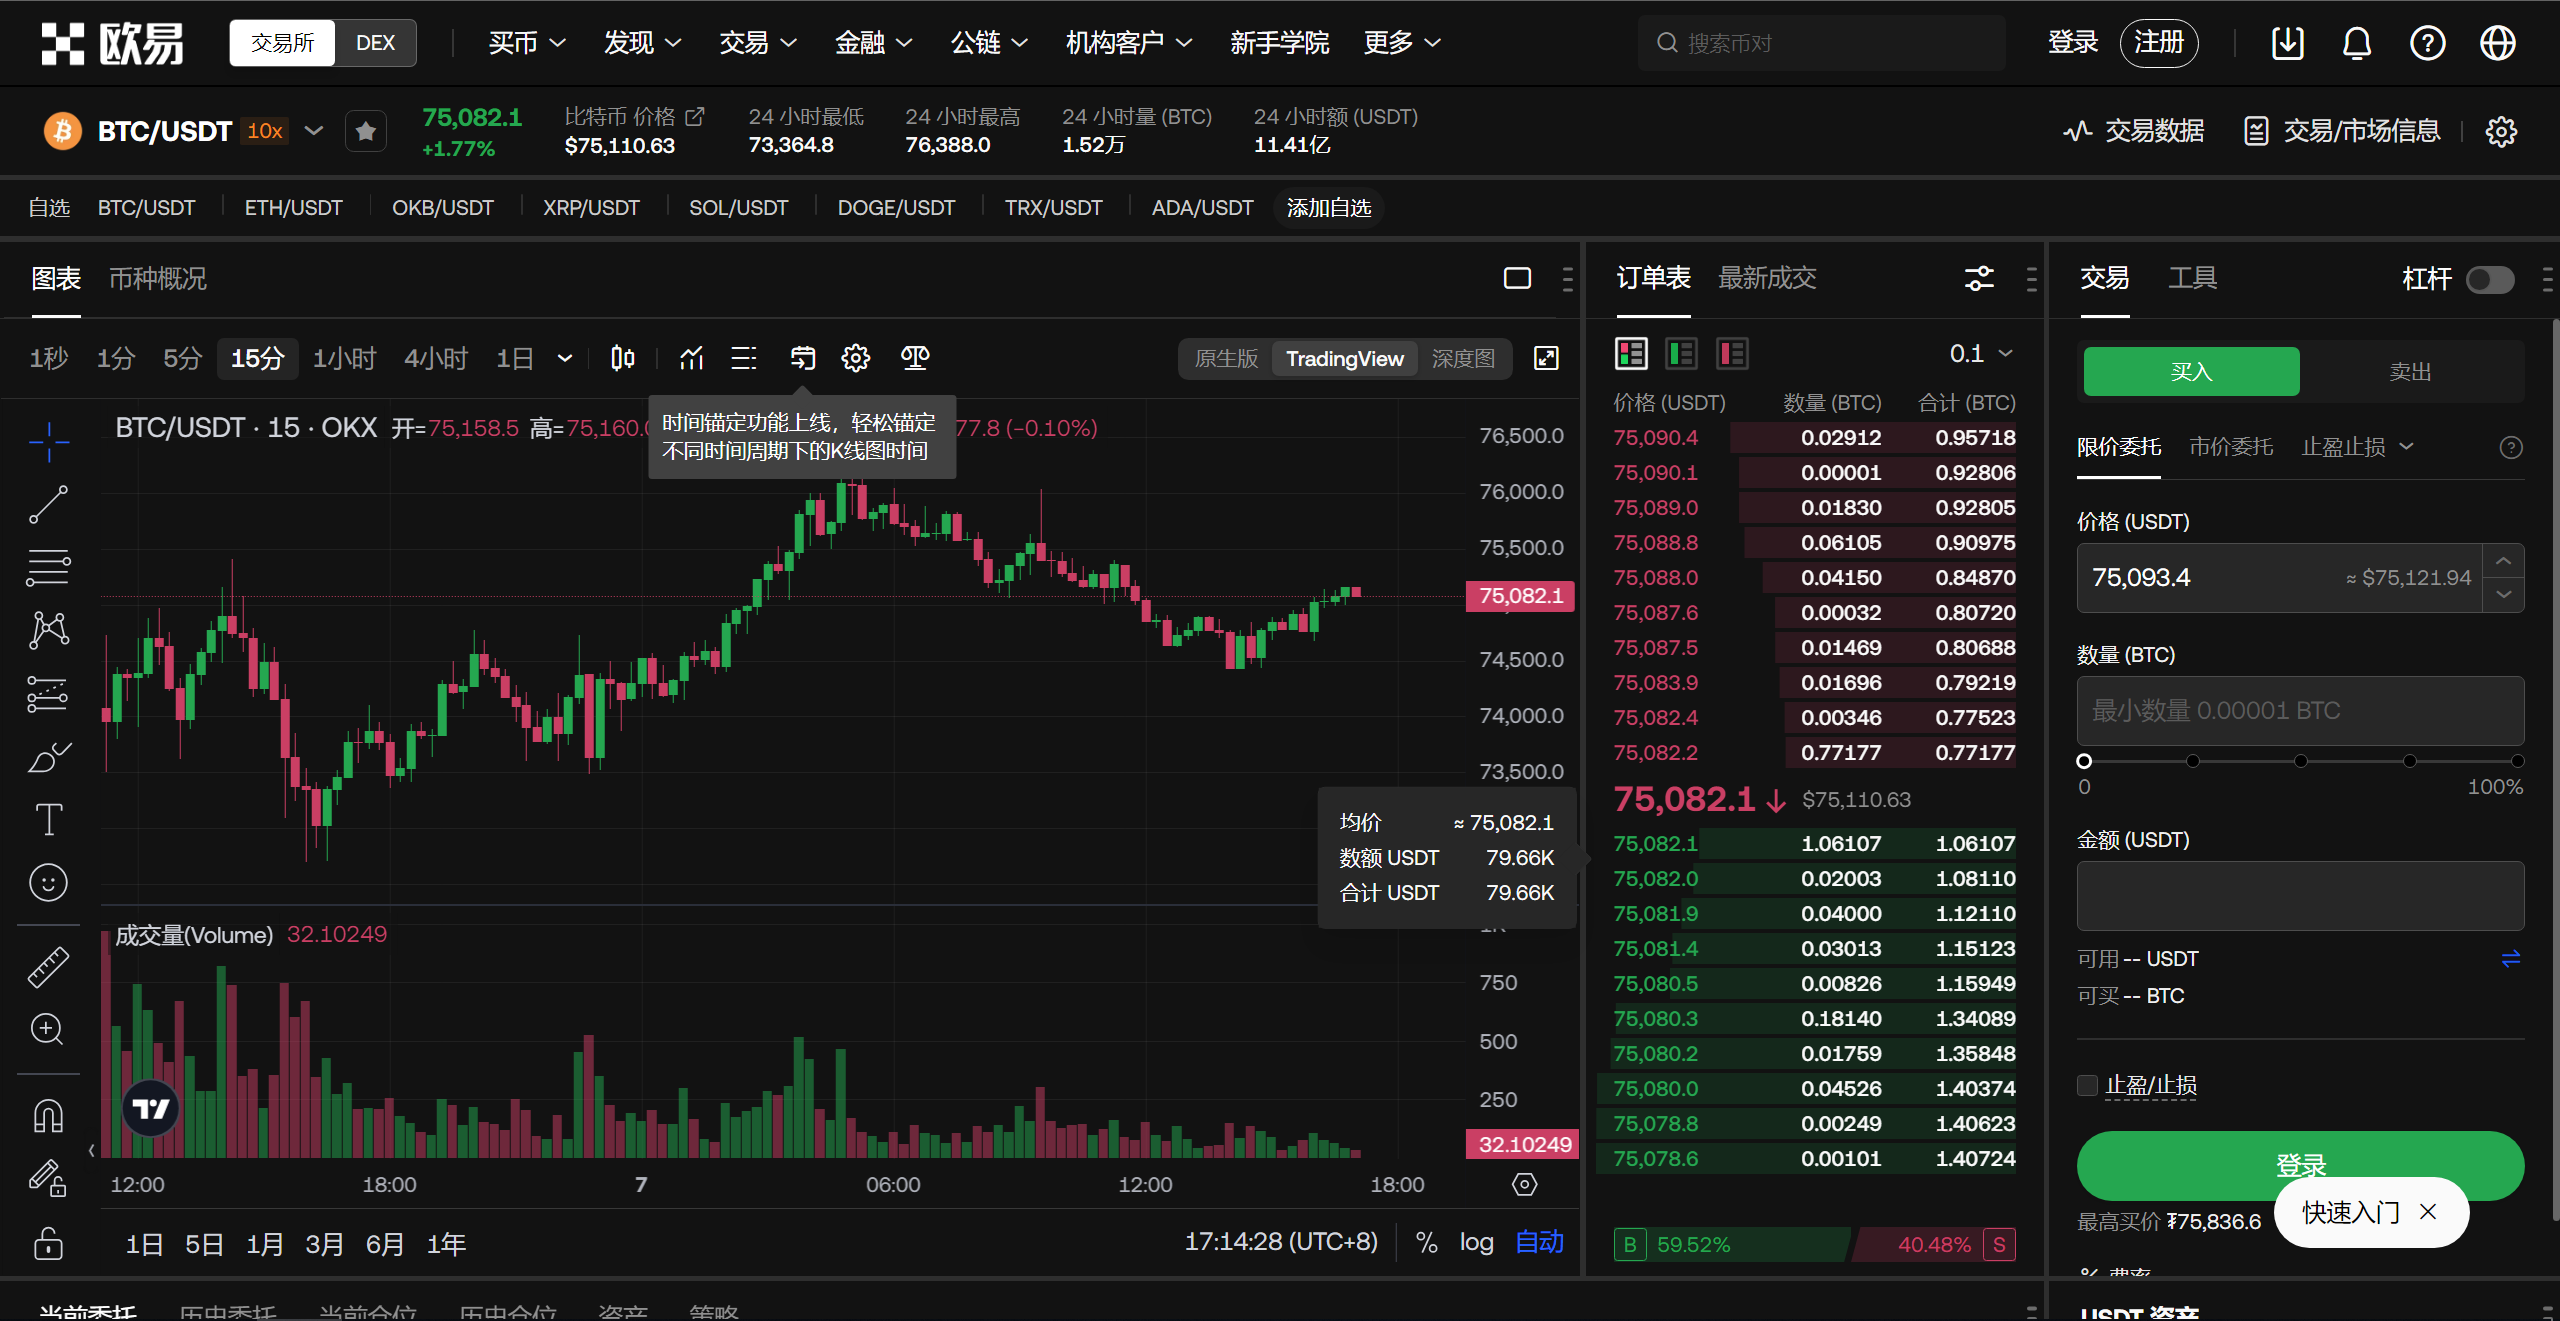The height and width of the screenshot is (1321, 2560).
Task: Select the buy-only green order book view
Action: (x=1681, y=352)
